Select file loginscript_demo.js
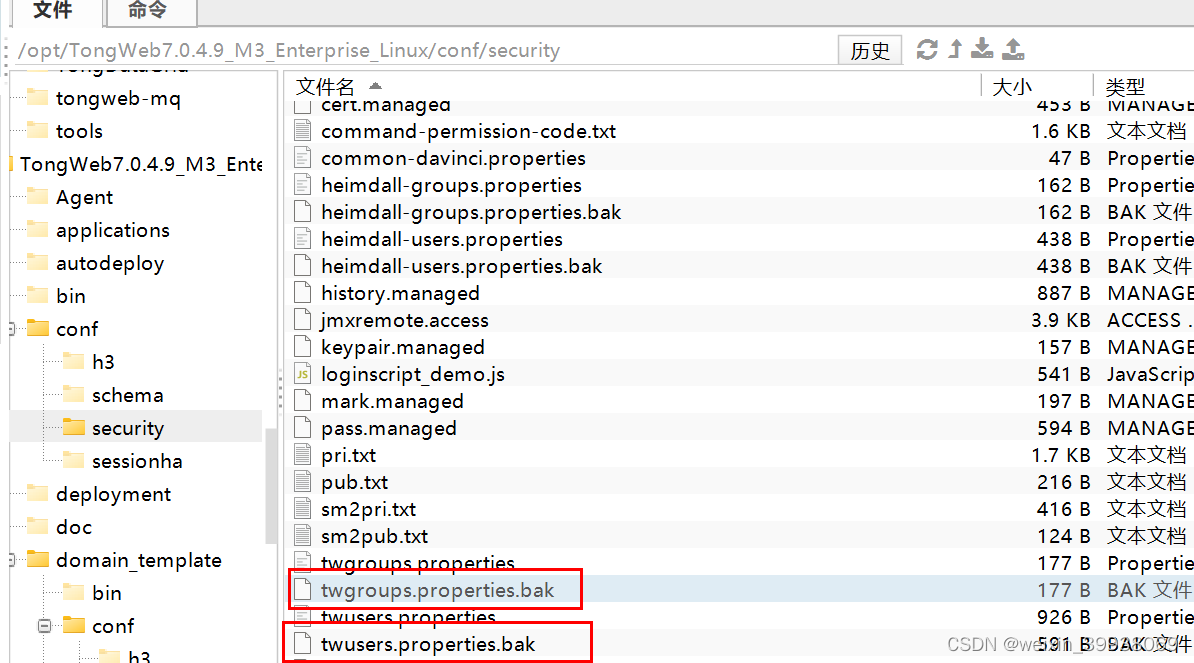 click(413, 375)
